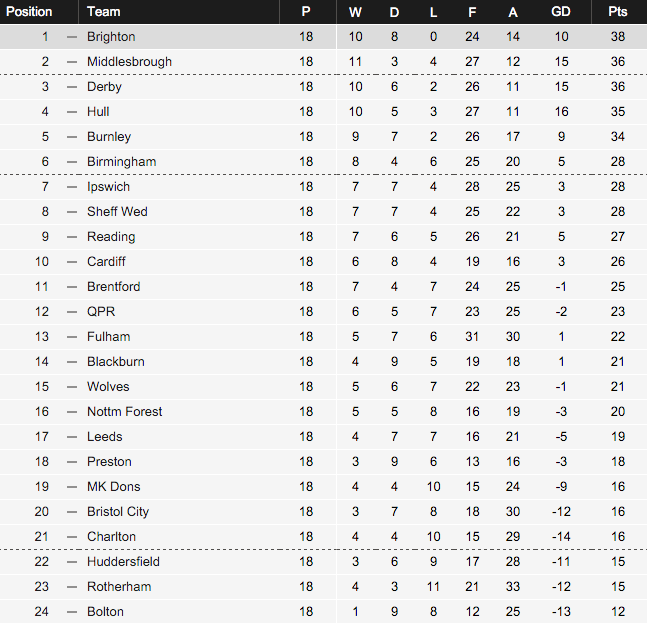
Task: Click the dash movement icon beside Leeds
Action: click(72, 437)
